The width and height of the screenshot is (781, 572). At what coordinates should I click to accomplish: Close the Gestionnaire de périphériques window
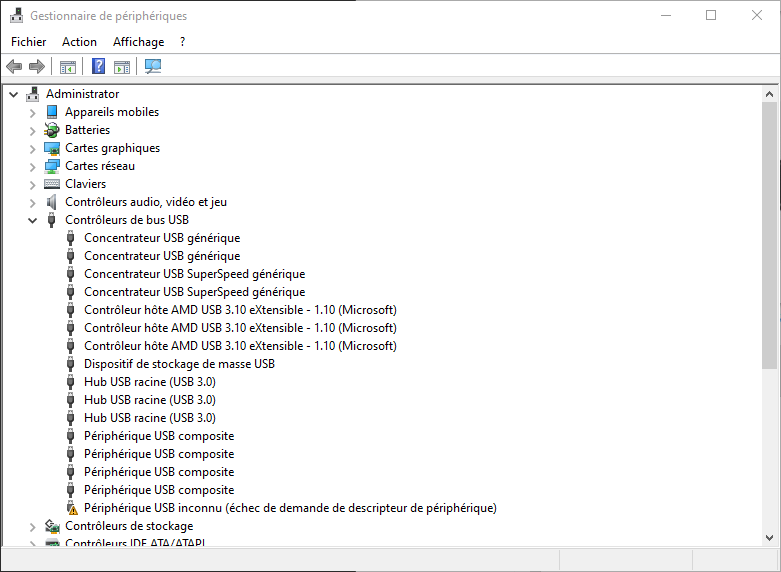(x=757, y=15)
